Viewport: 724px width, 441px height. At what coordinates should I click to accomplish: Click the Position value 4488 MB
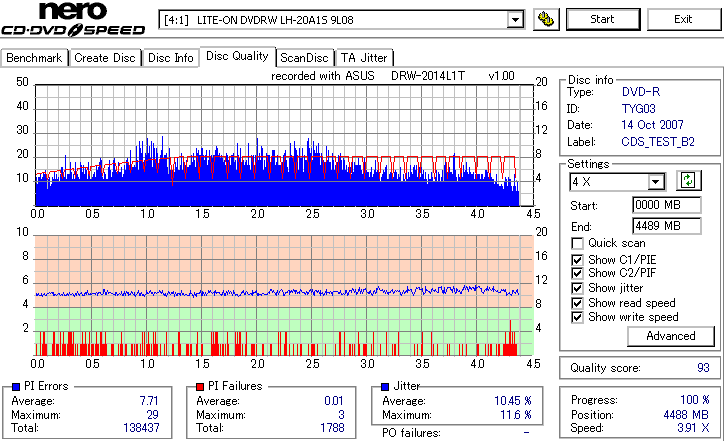[x=686, y=415]
